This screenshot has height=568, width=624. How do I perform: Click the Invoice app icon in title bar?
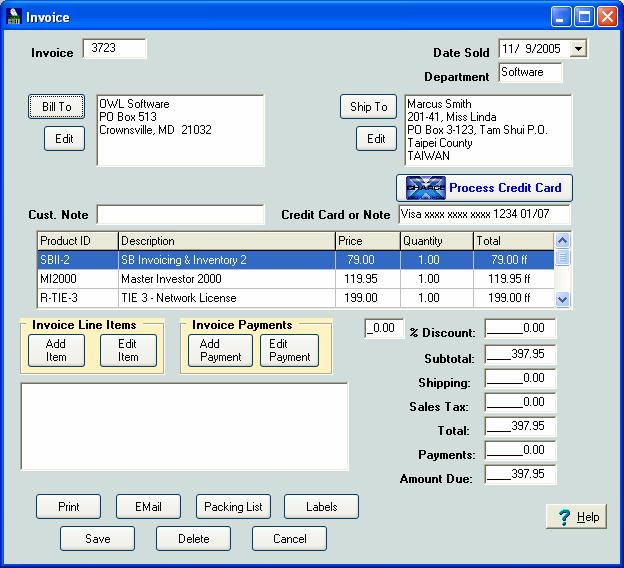(14, 16)
